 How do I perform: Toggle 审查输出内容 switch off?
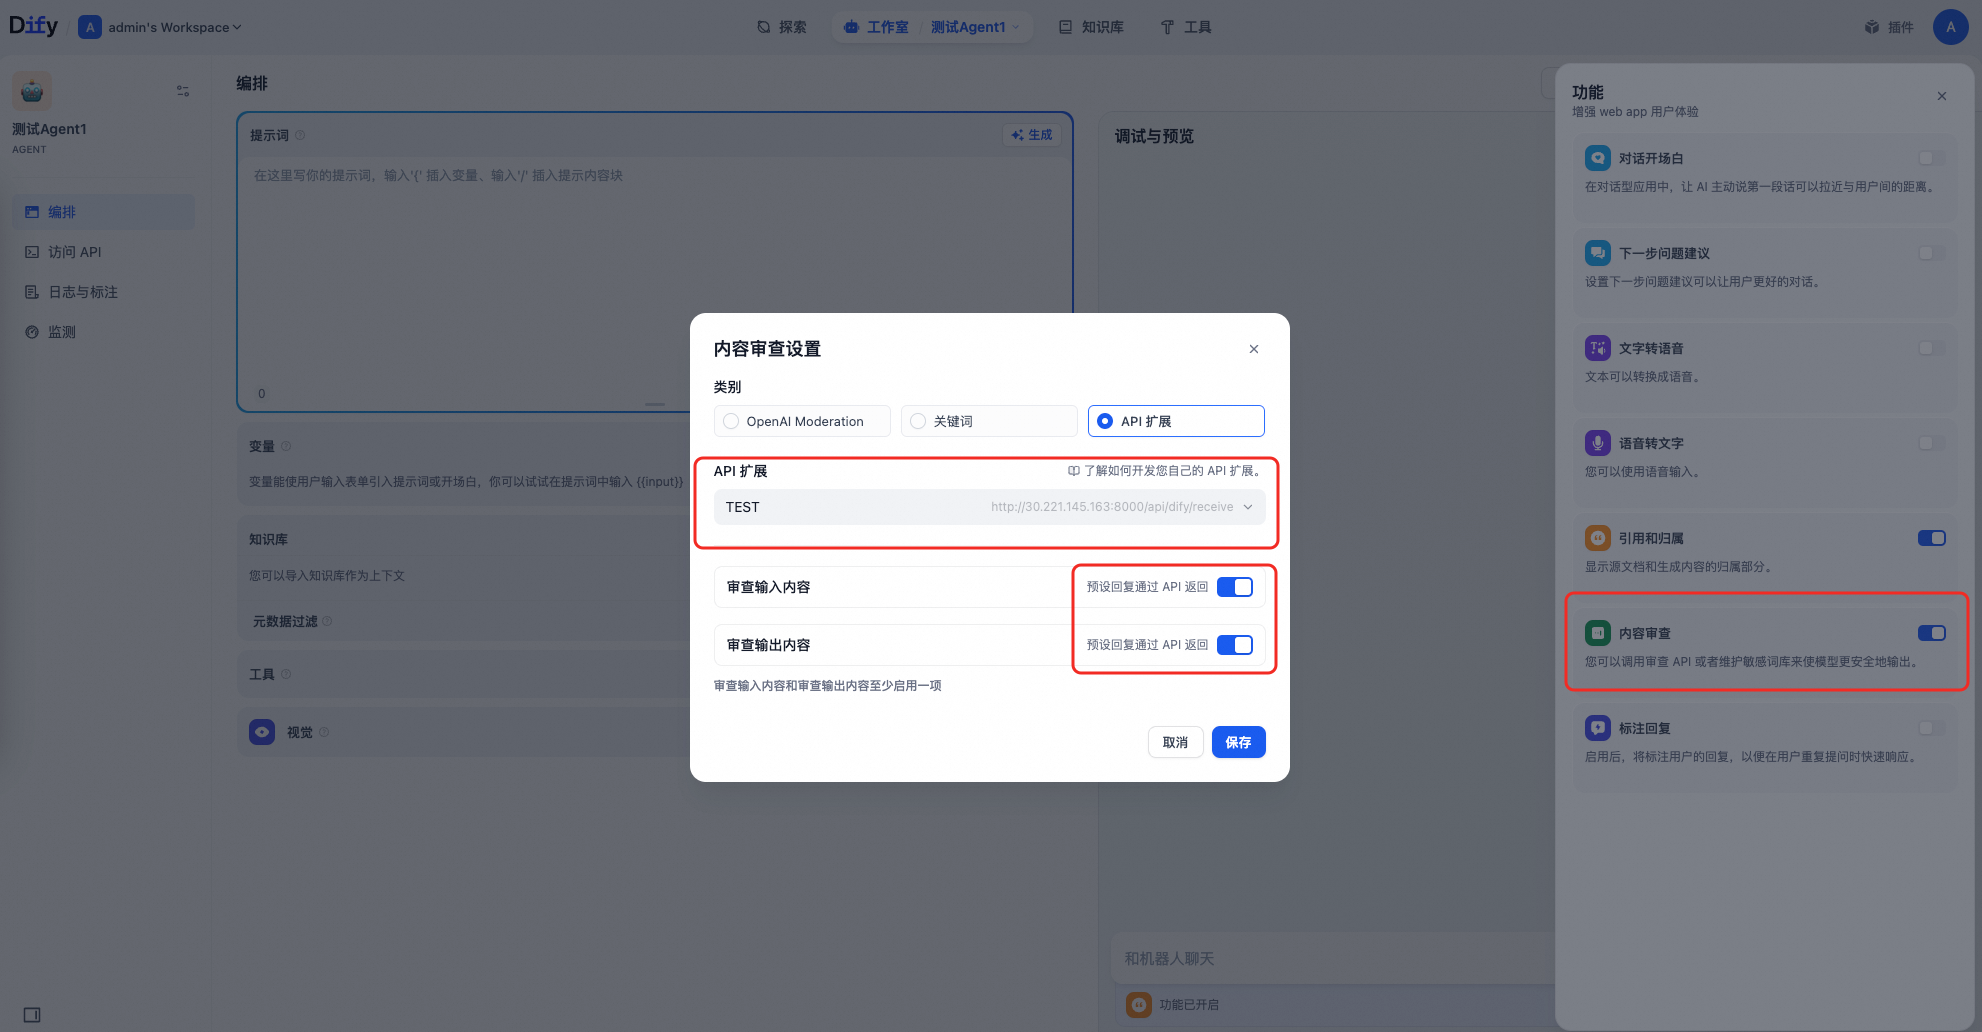pos(1235,645)
